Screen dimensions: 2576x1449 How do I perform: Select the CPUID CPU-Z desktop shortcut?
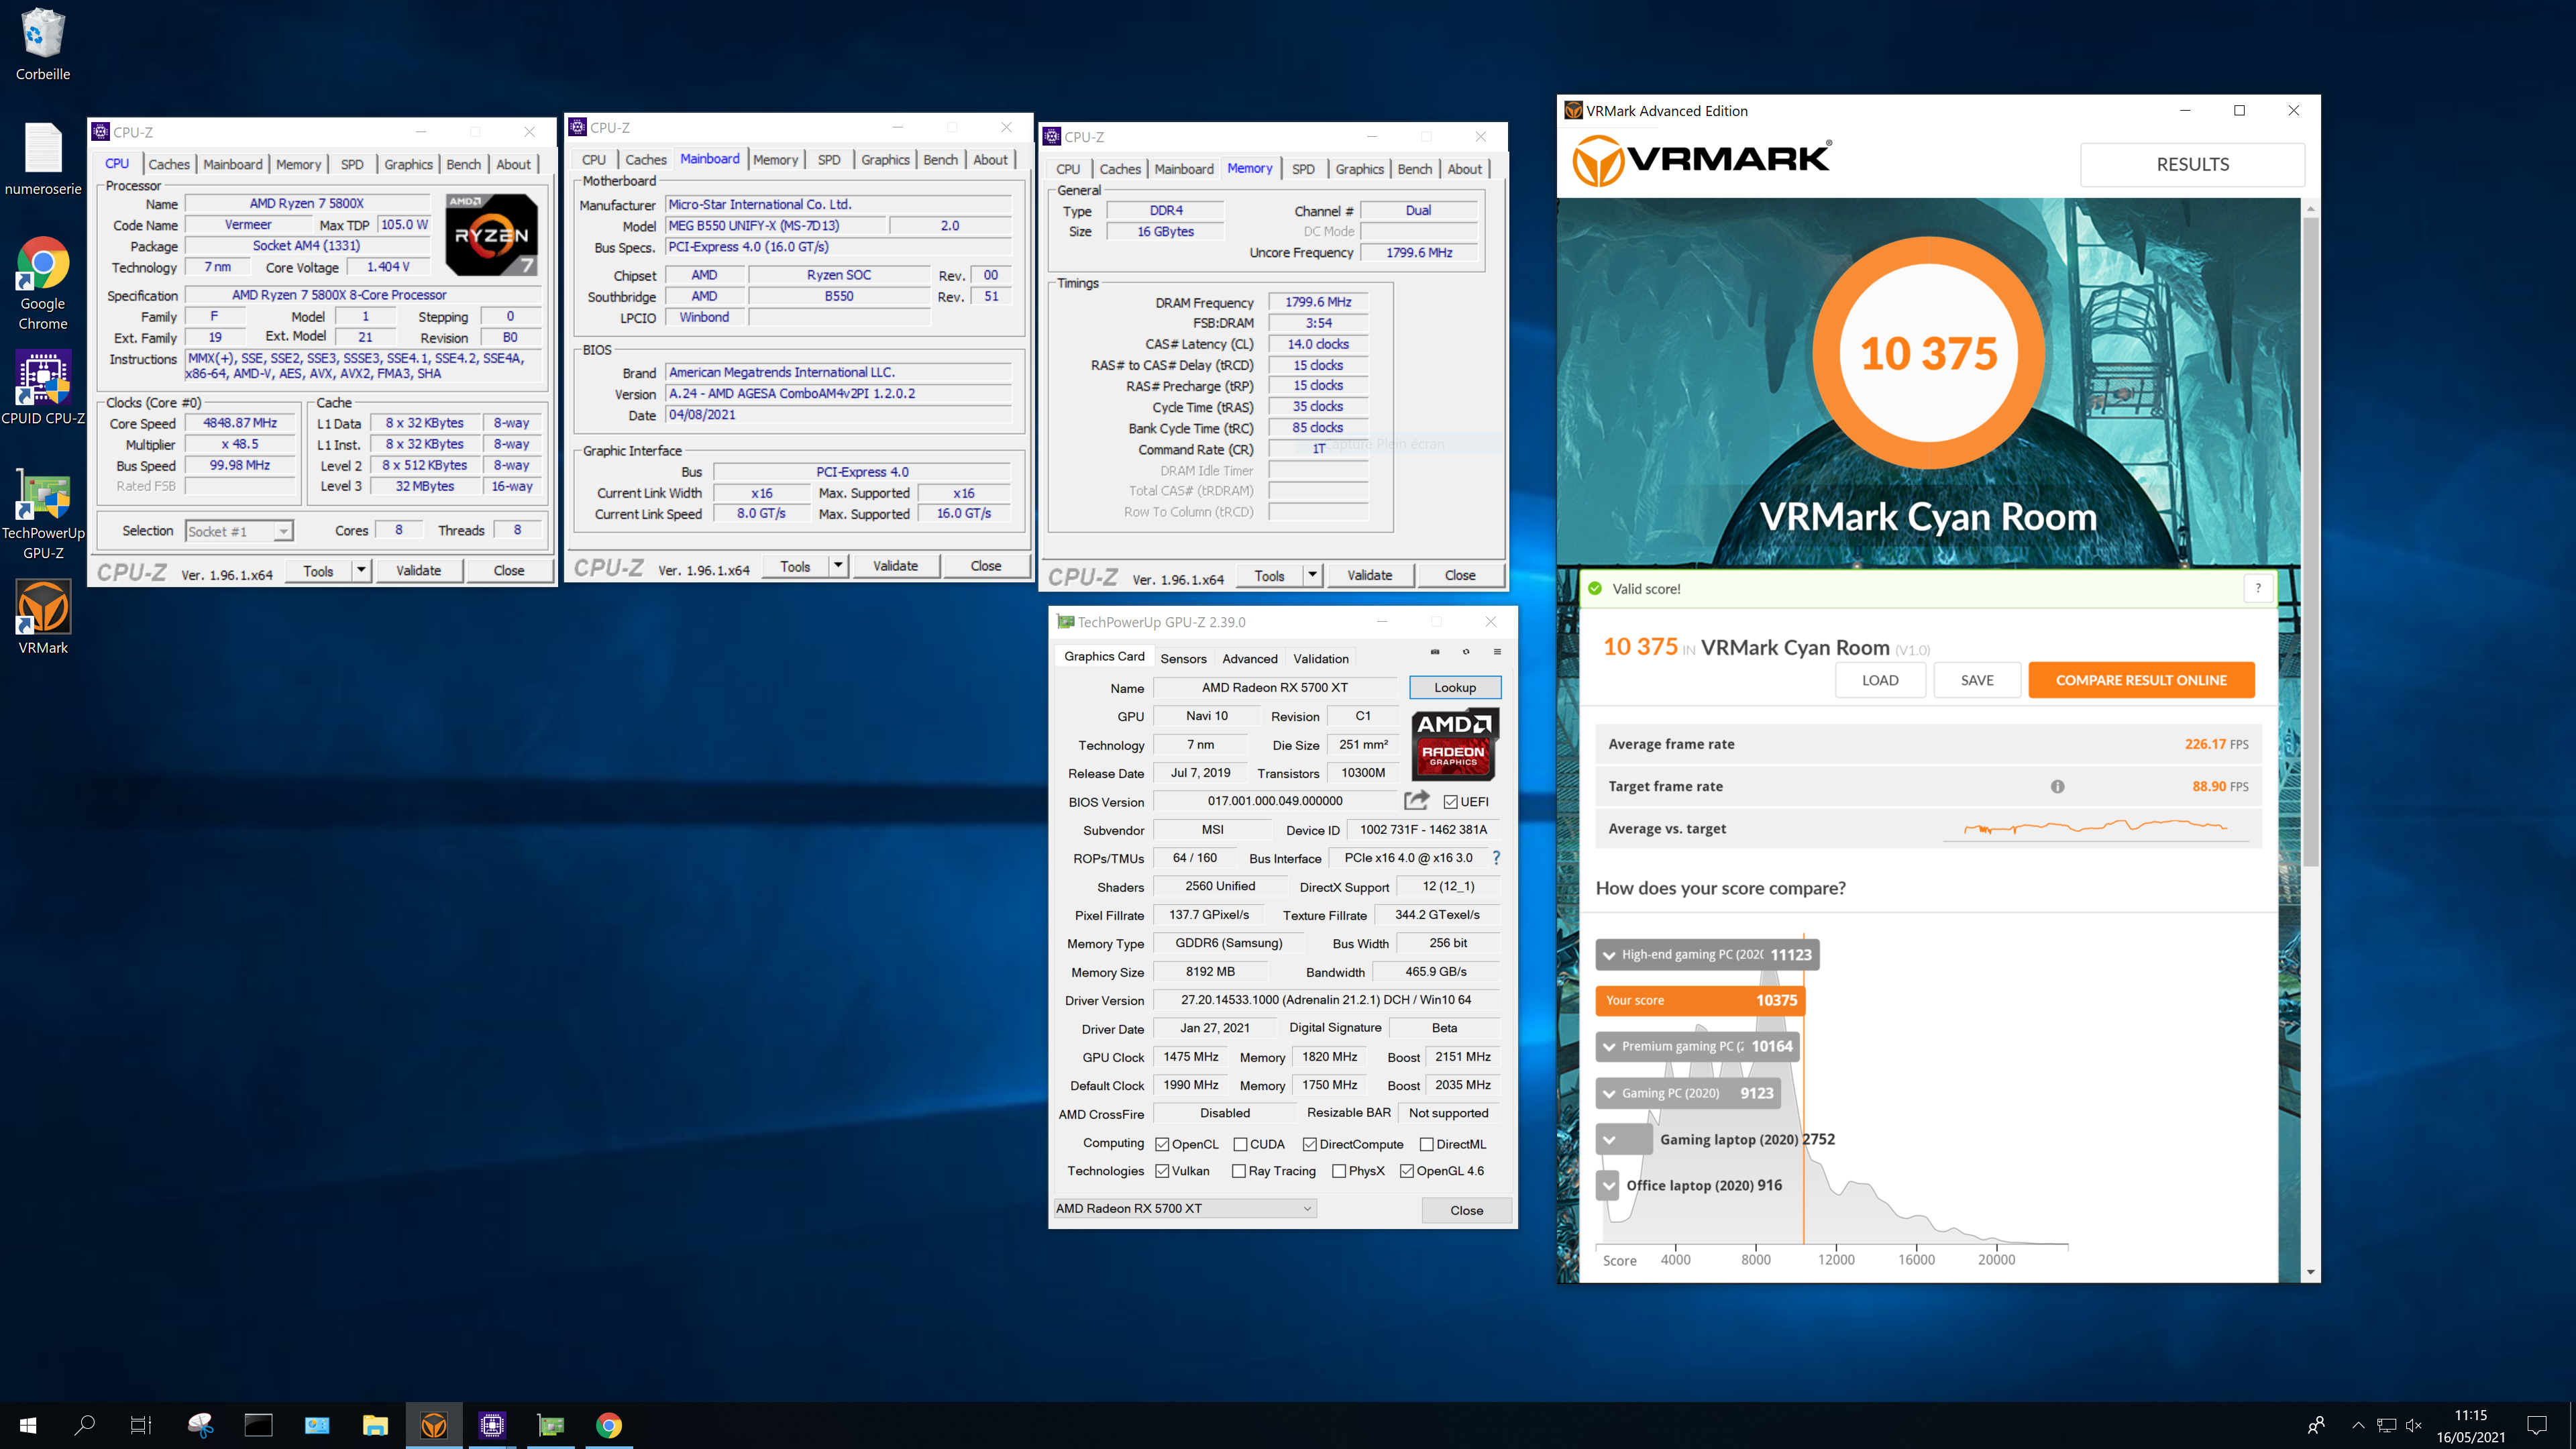coord(43,388)
